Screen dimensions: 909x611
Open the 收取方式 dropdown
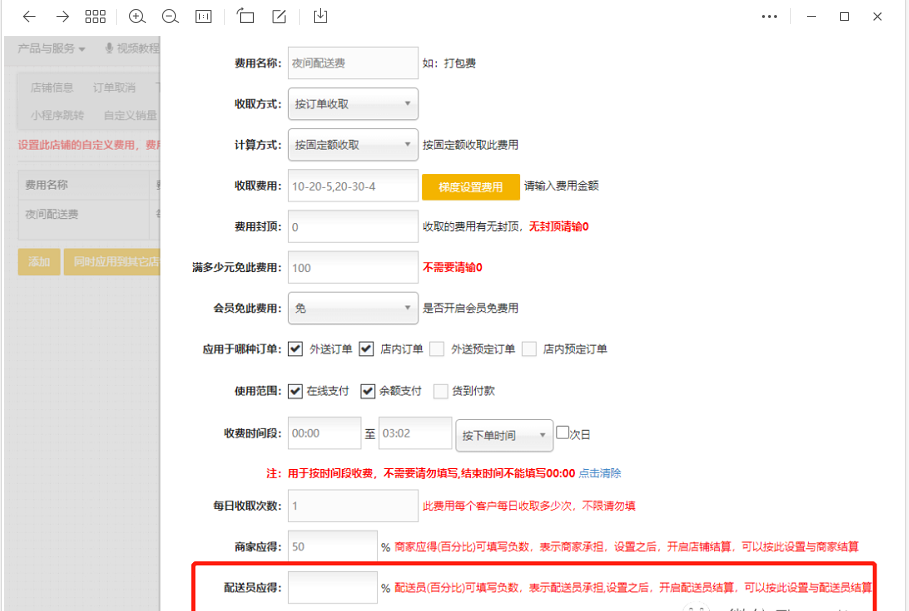point(352,104)
